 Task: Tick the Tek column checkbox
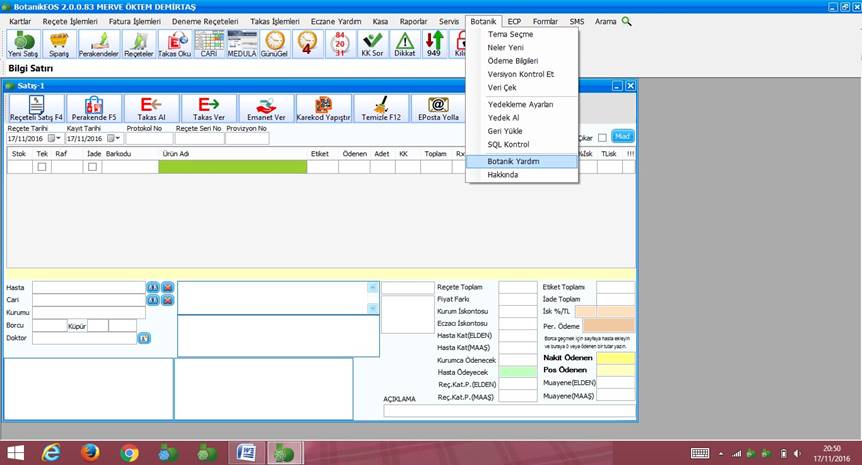[x=41, y=167]
